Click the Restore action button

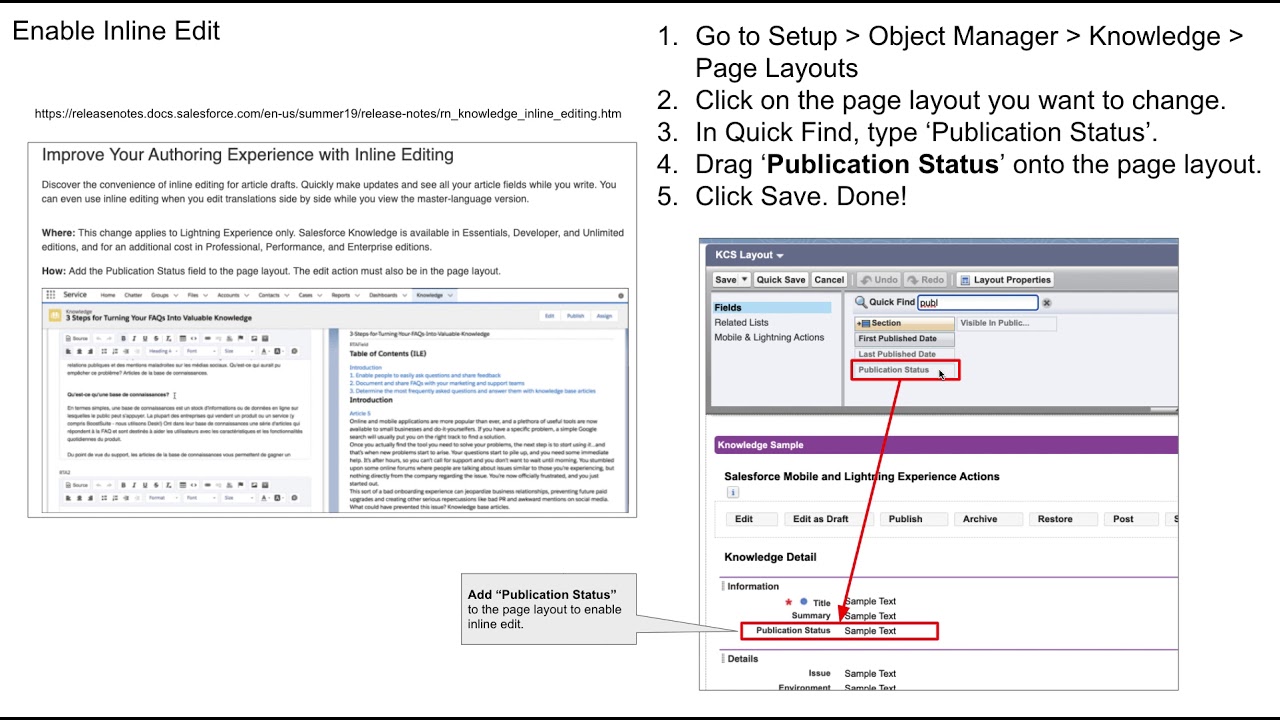[1064, 519]
